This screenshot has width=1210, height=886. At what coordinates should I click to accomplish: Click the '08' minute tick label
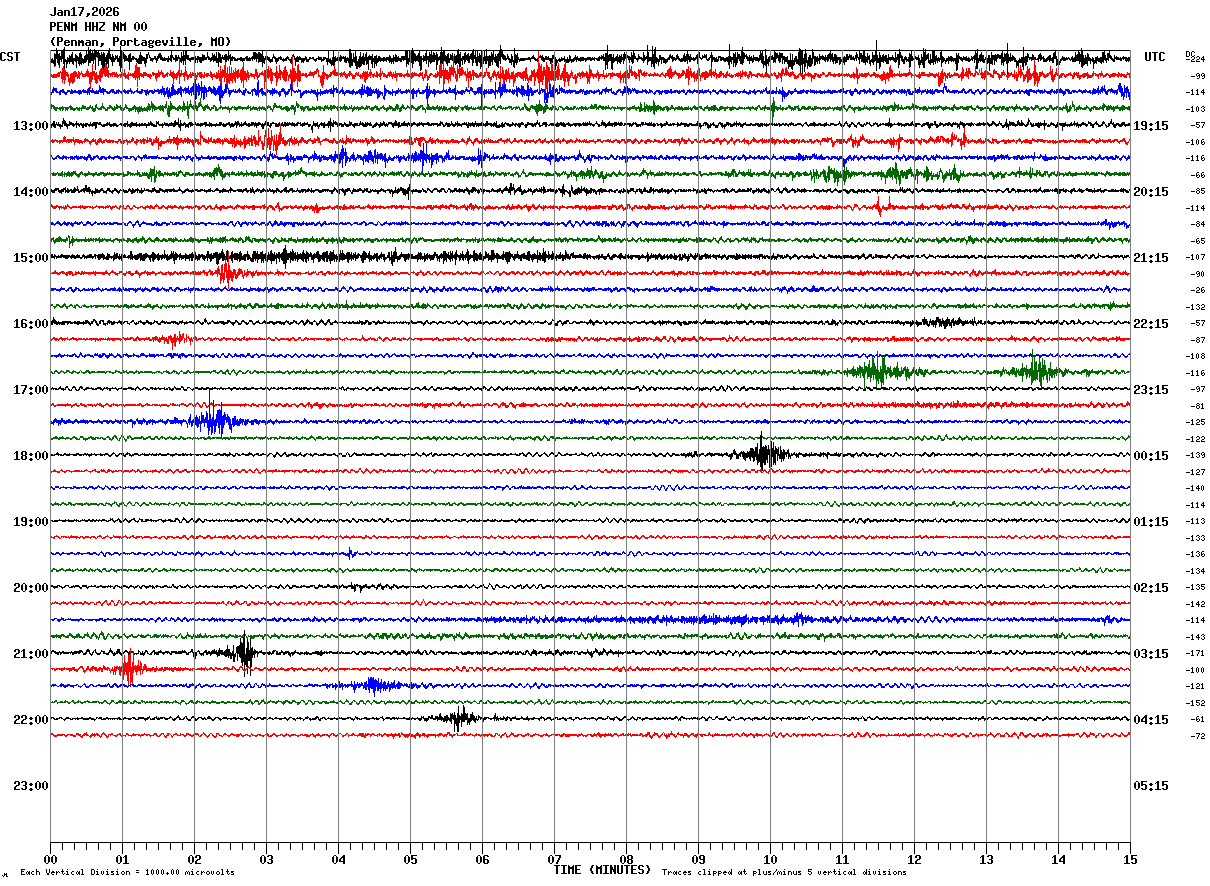[x=626, y=859]
